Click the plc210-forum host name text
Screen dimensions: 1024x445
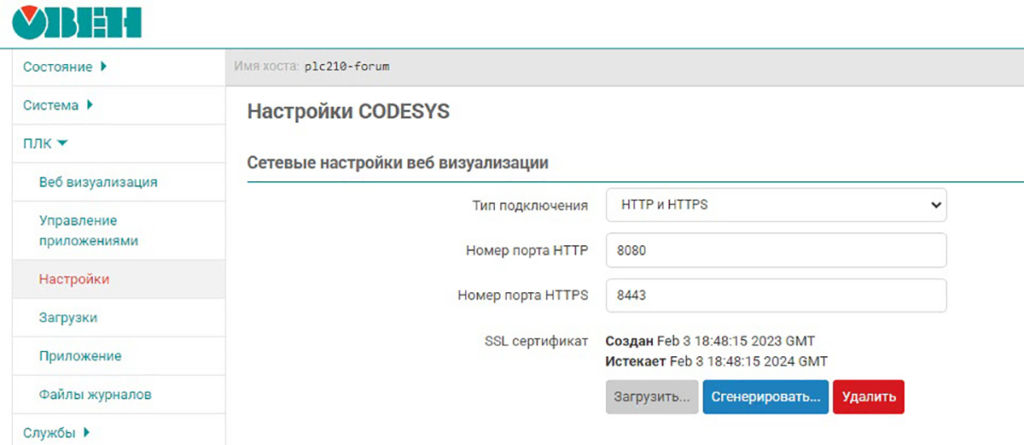(346, 67)
